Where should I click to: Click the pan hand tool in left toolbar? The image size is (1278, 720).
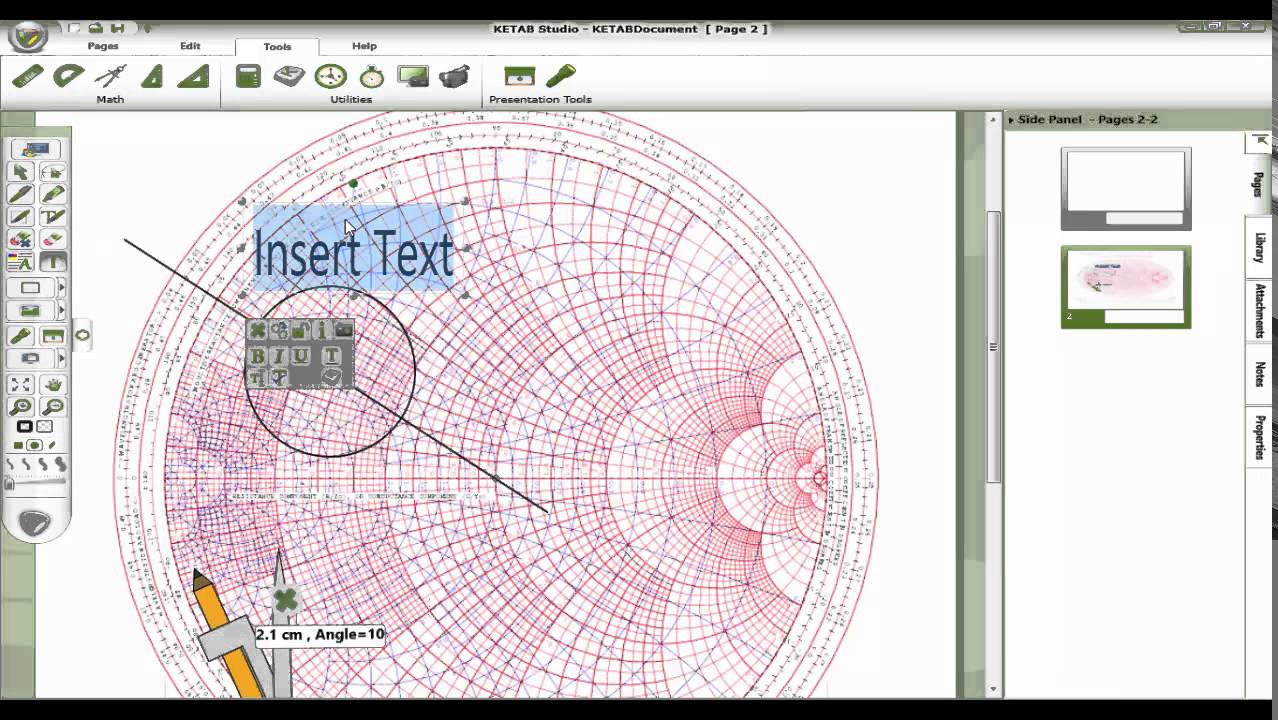[x=54, y=384]
